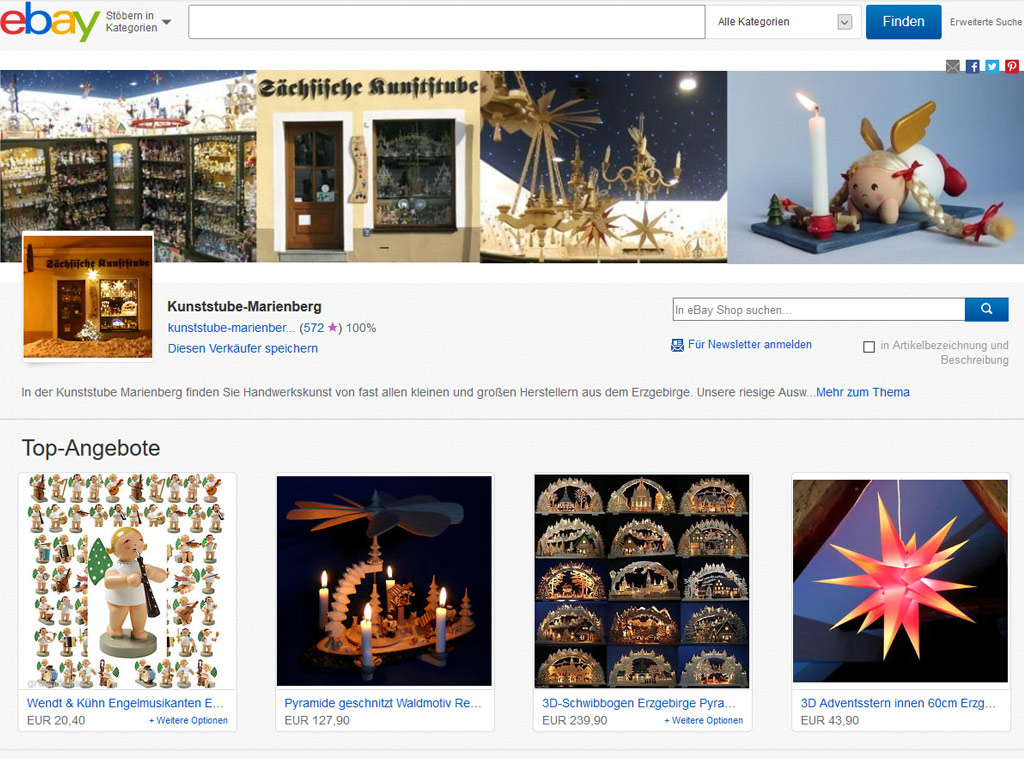Click the shop search magnifier button
This screenshot has height=759, width=1024.
pyautogui.click(x=986, y=309)
